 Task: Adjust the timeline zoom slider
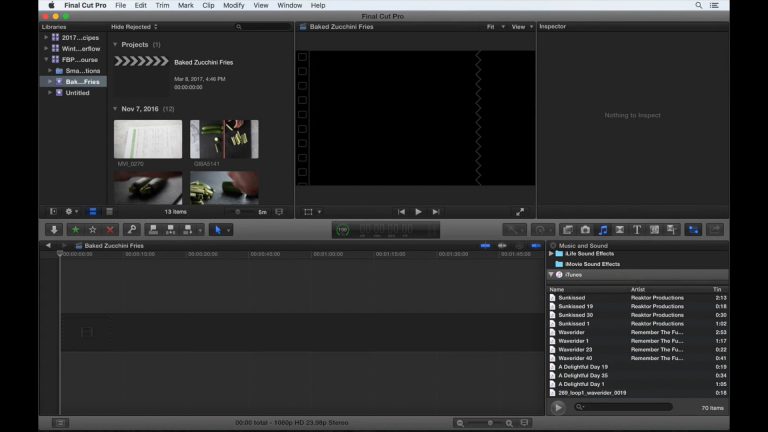tap(490, 423)
